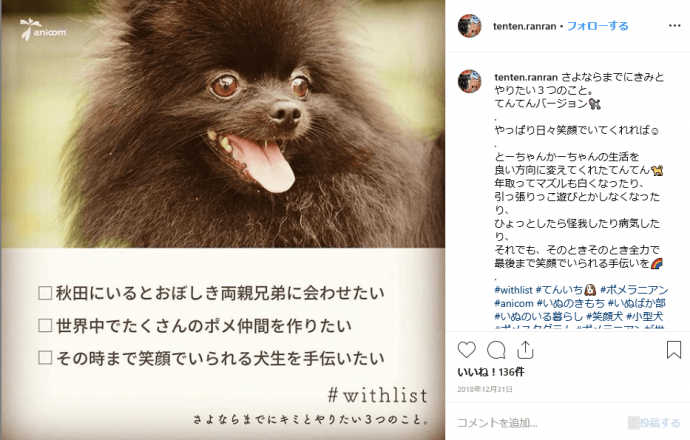This screenshot has height=440, width=690.
Task: Check the 世界中でたくさんのポメ仲間 checkbox
Action: (x=45, y=326)
